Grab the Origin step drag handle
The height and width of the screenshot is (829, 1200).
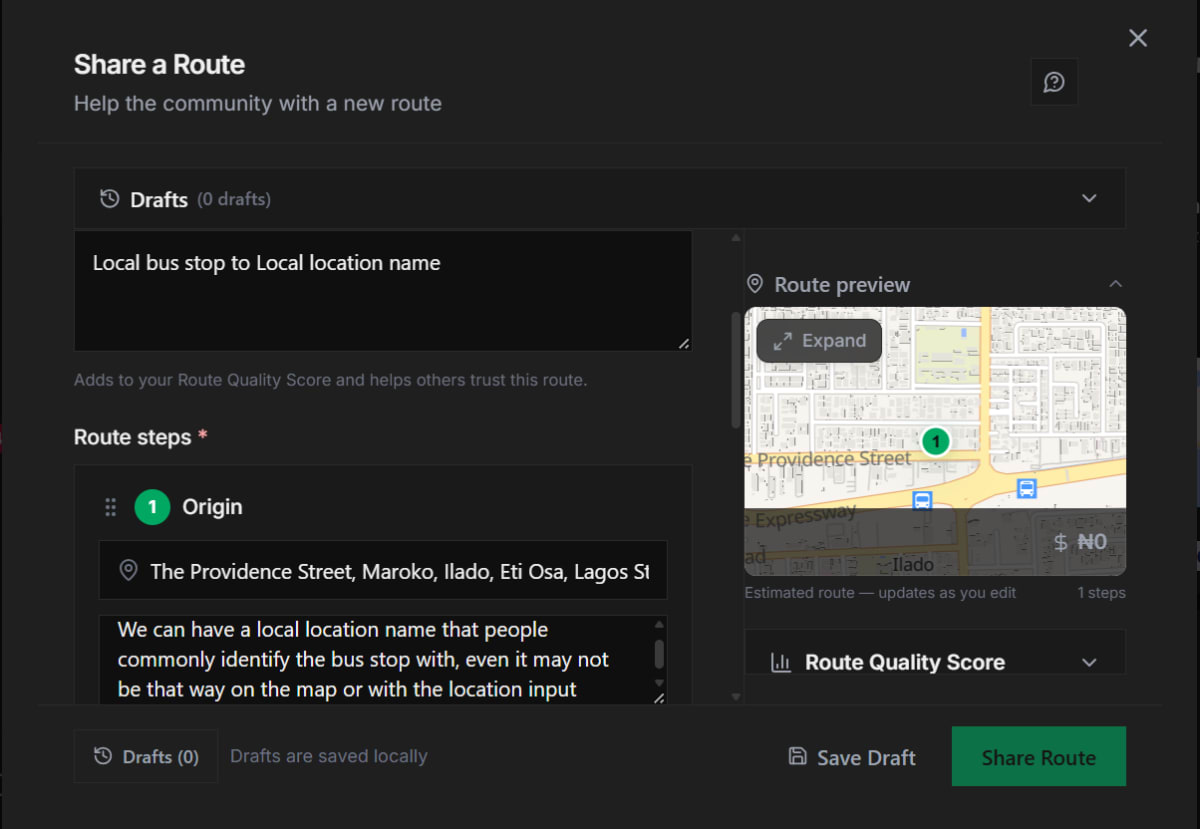pos(111,507)
